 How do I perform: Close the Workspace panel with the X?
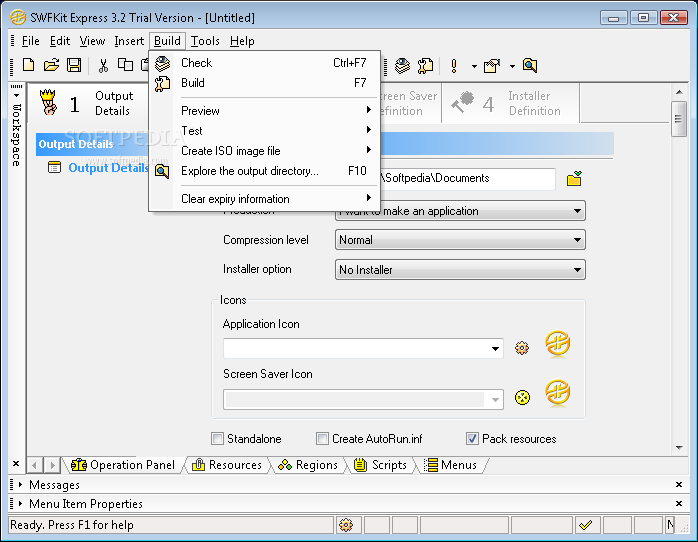(16, 464)
